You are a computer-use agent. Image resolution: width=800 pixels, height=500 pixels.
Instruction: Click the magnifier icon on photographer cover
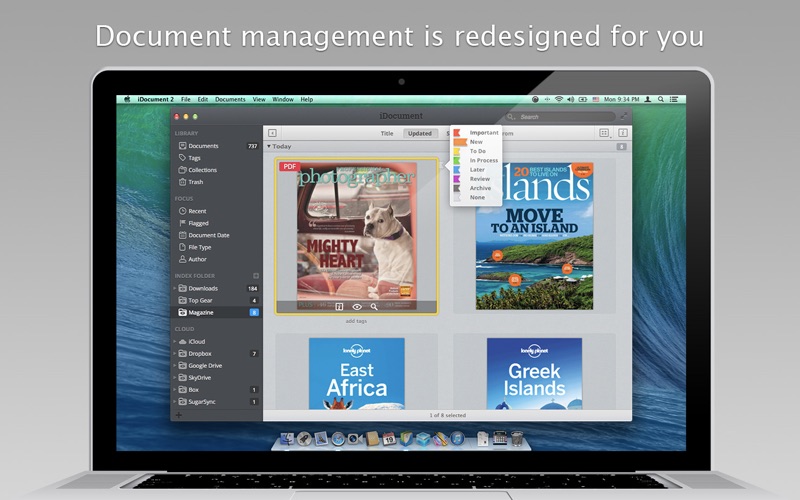pos(374,307)
